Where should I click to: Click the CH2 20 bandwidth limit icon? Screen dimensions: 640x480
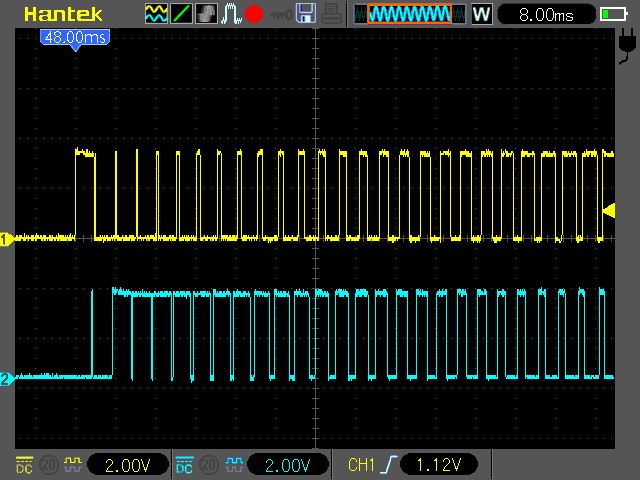209,464
